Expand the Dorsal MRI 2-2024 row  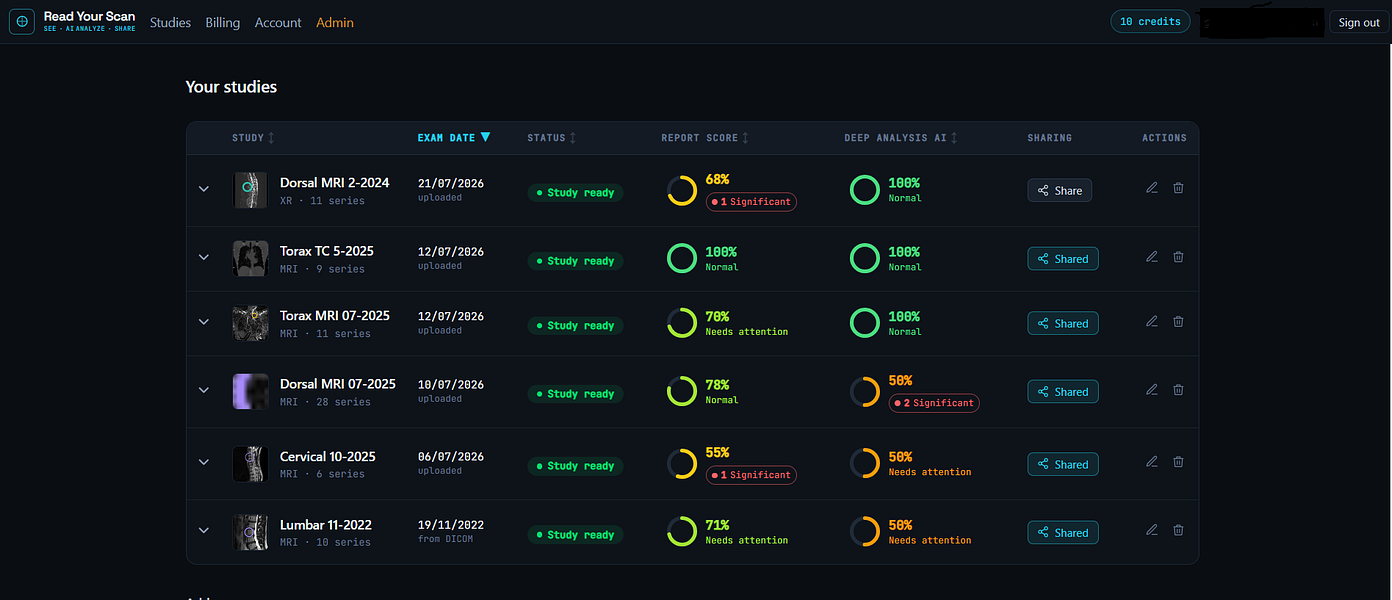tap(204, 189)
